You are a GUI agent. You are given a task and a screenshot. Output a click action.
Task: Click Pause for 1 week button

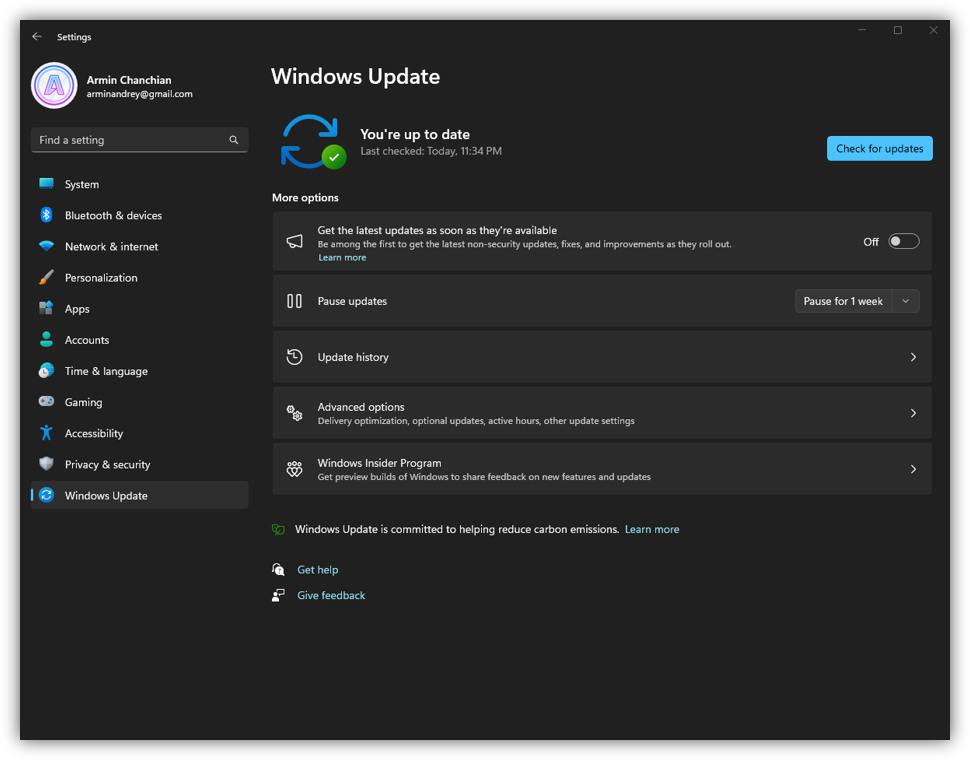[x=843, y=301]
